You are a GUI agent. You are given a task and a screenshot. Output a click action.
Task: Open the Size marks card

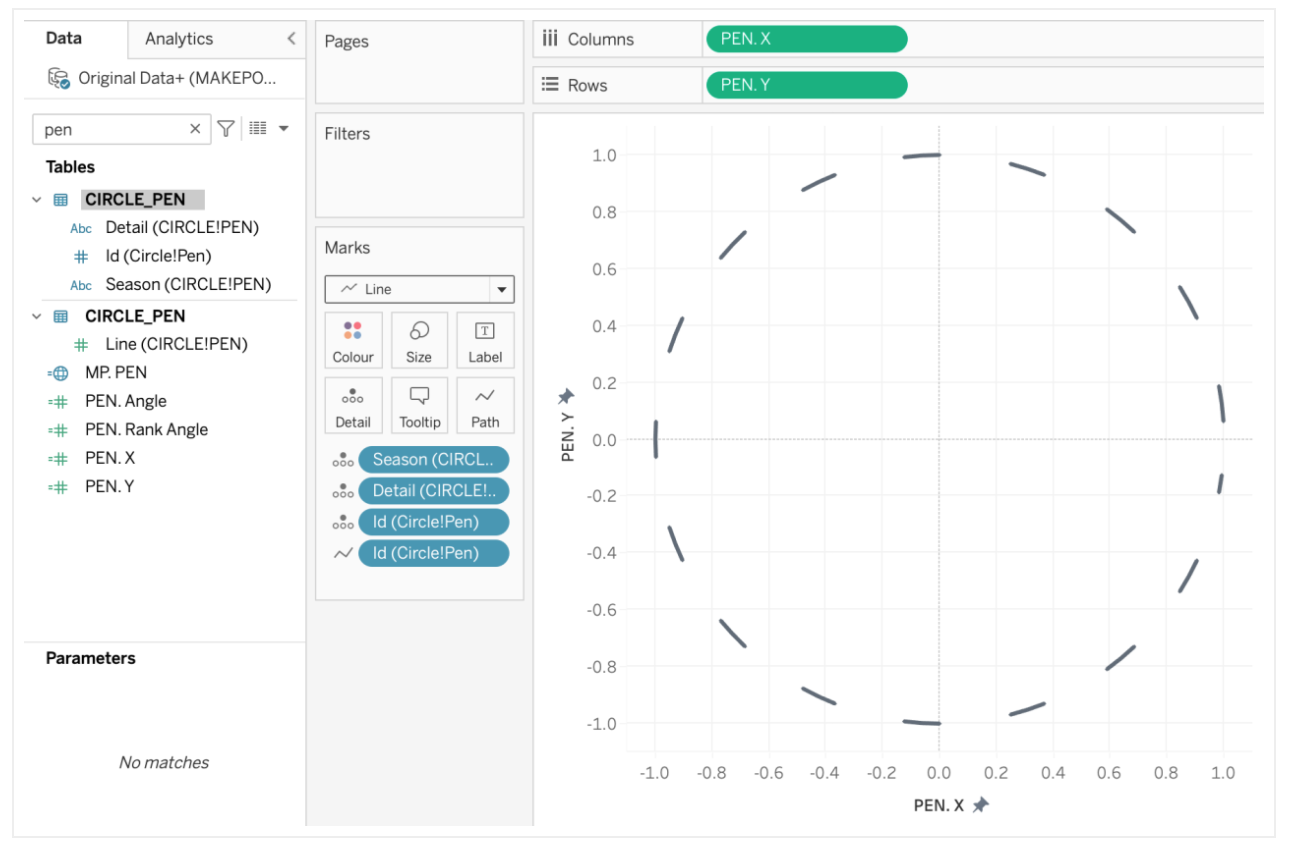coord(419,340)
